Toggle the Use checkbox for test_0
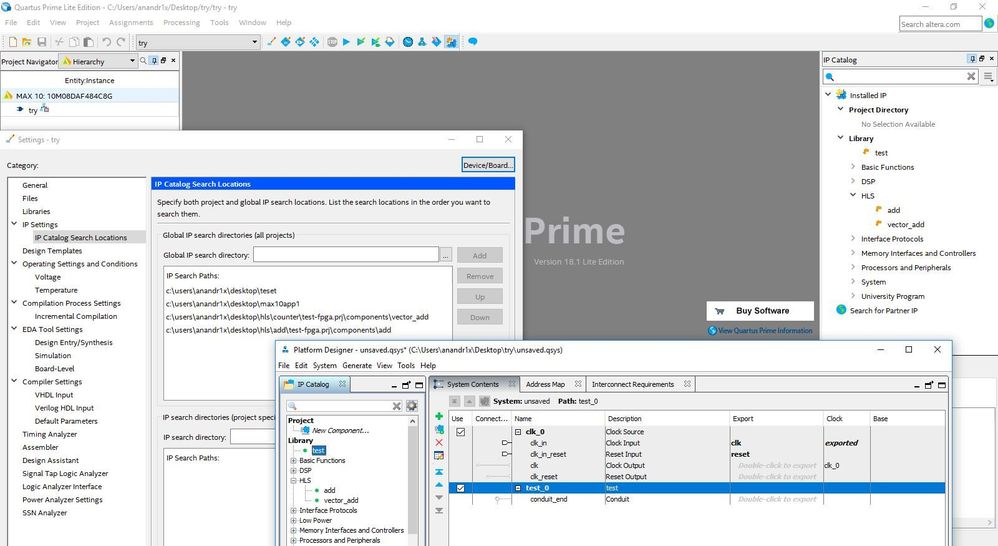The image size is (998, 546). coord(460,488)
